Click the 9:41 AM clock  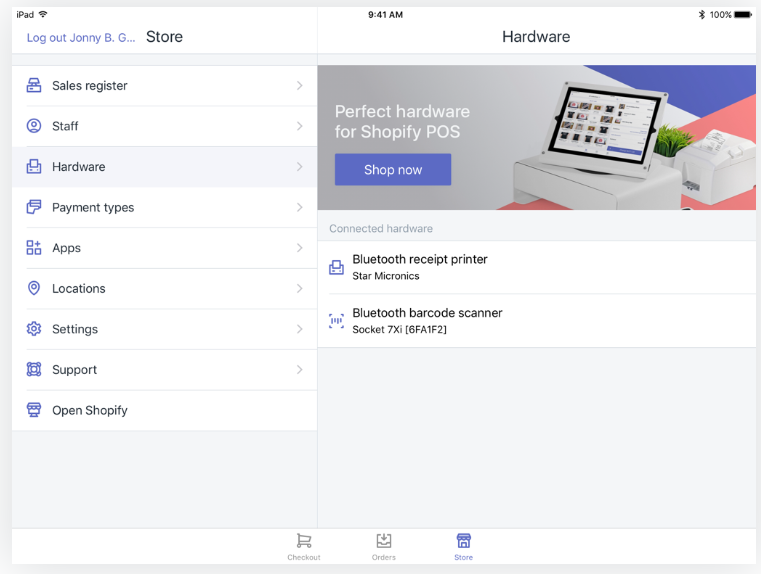pos(385,15)
